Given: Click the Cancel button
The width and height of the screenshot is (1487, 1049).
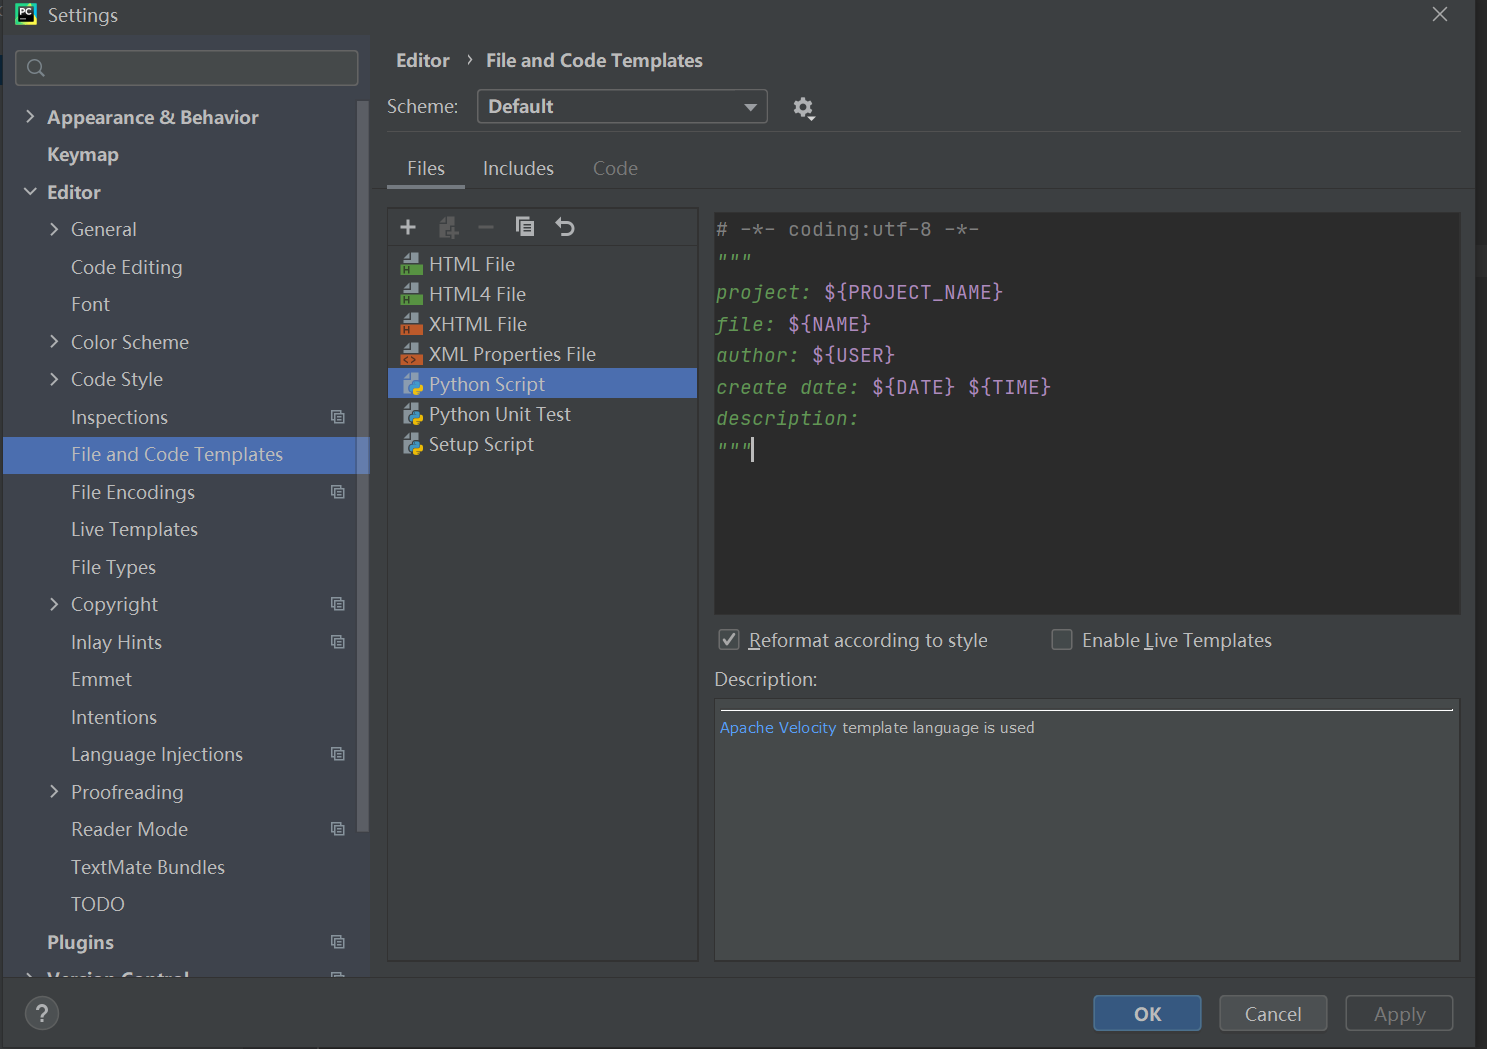Looking at the screenshot, I should click(1273, 1014).
